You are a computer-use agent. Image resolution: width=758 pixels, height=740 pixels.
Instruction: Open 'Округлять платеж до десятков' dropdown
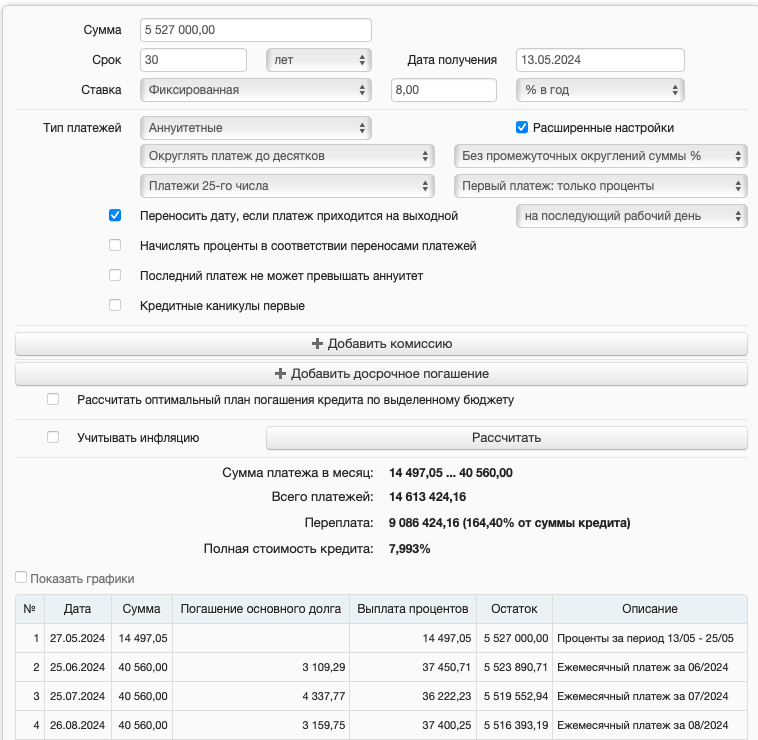(287, 156)
